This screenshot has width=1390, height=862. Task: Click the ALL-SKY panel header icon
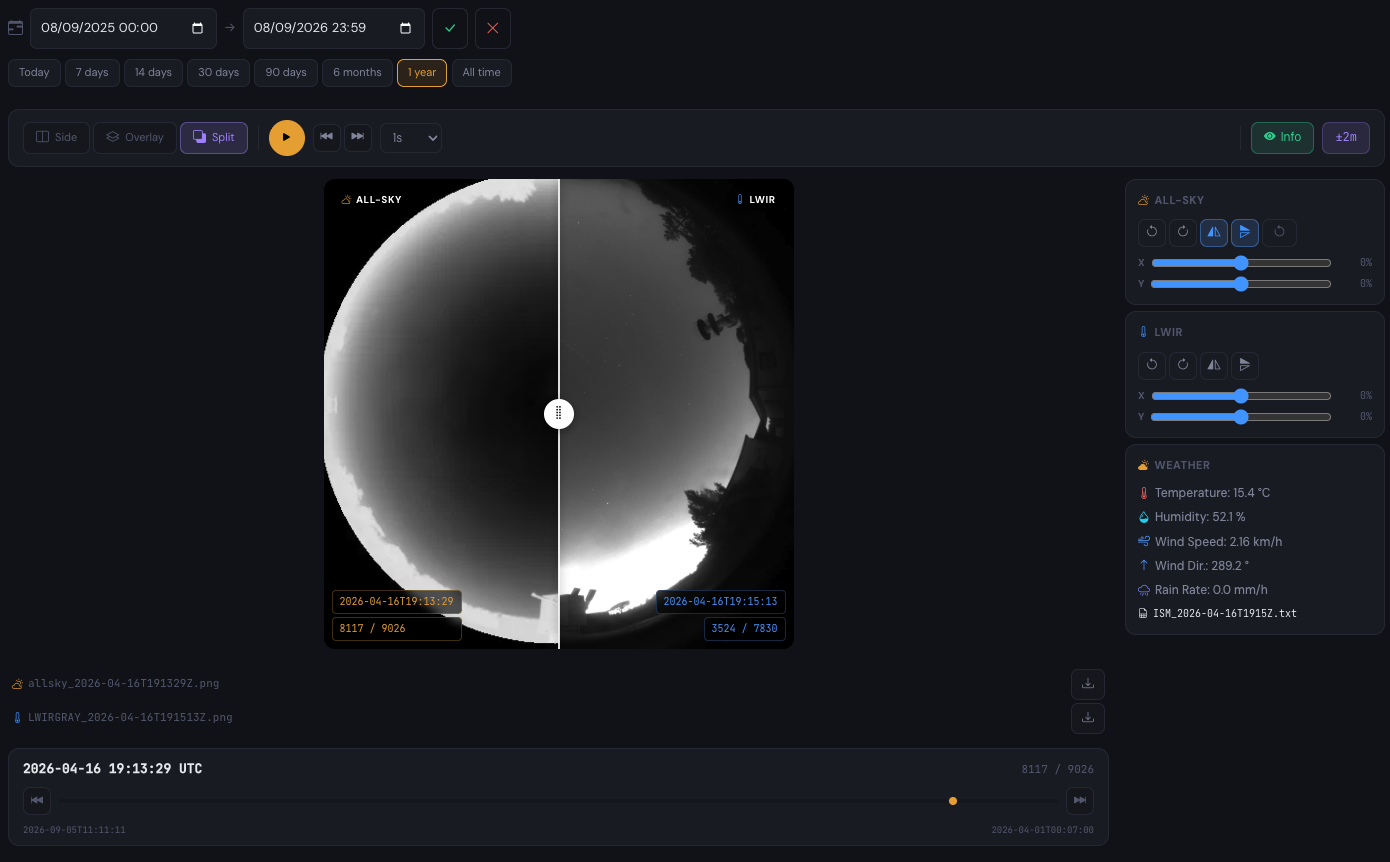(1144, 201)
